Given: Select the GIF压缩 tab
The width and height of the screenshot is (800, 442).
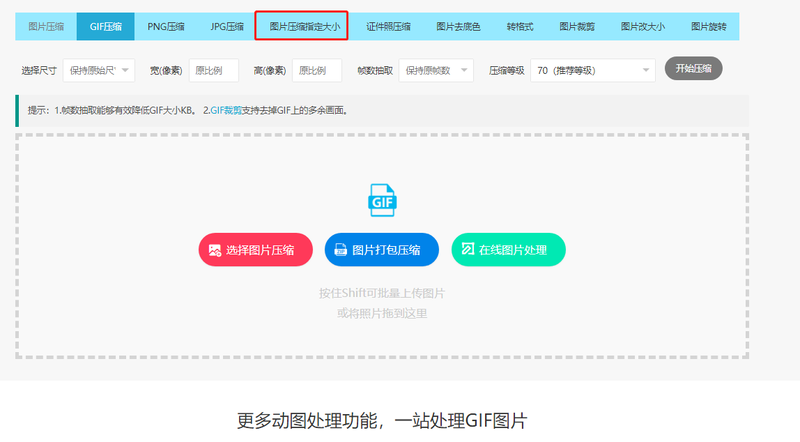Looking at the screenshot, I should pyautogui.click(x=106, y=27).
